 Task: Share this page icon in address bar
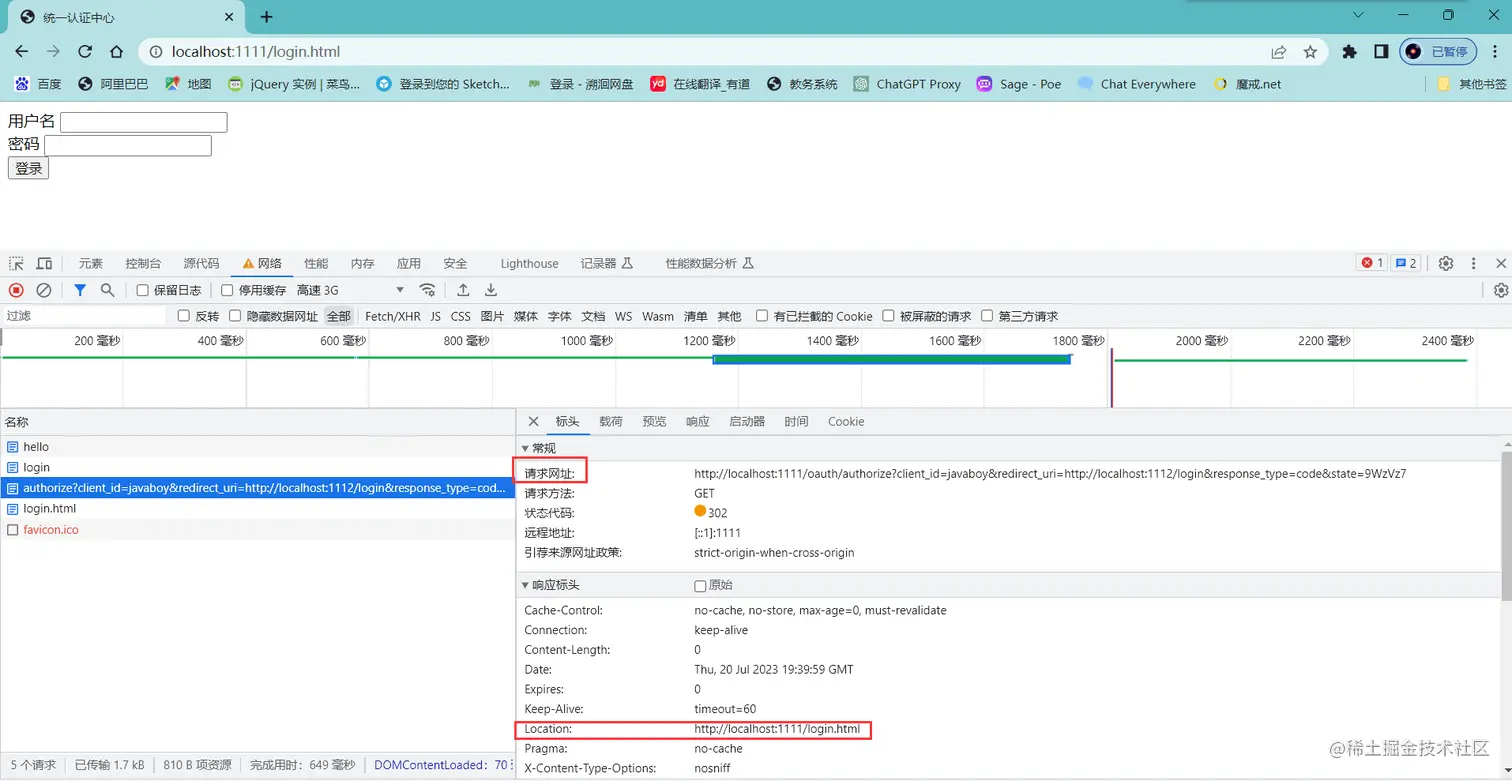pyautogui.click(x=1279, y=52)
